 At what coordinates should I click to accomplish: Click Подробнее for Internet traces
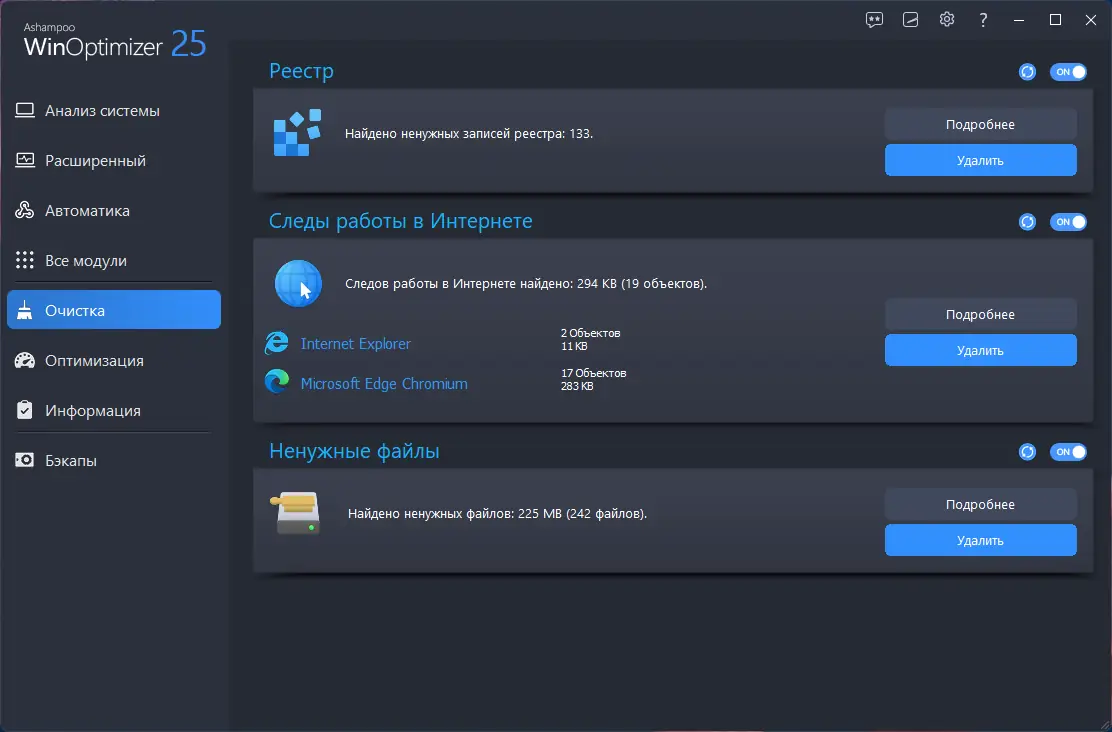pyautogui.click(x=980, y=314)
